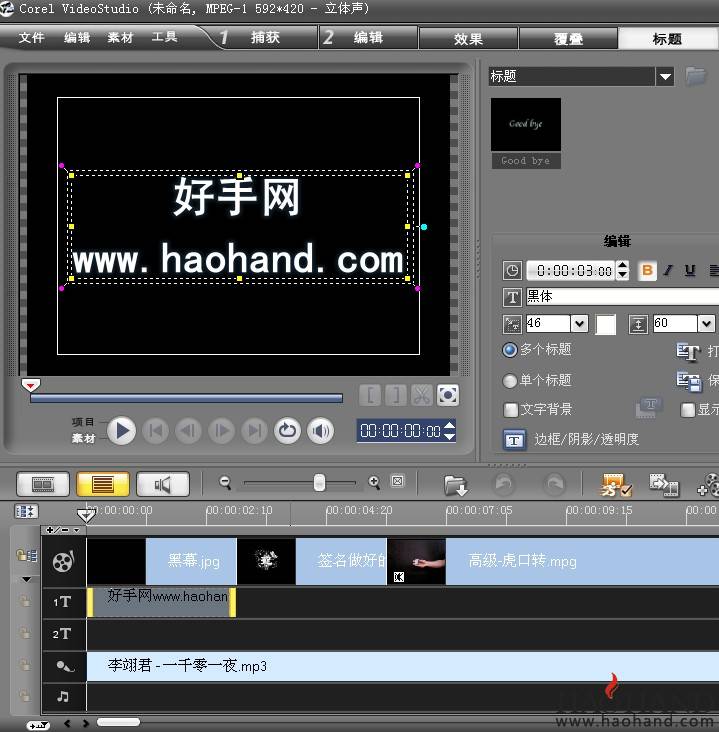Viewport: 719px width, 732px height.
Task: Adjust duration 0:00:03:00 spinner arrows
Action: [x=622, y=270]
